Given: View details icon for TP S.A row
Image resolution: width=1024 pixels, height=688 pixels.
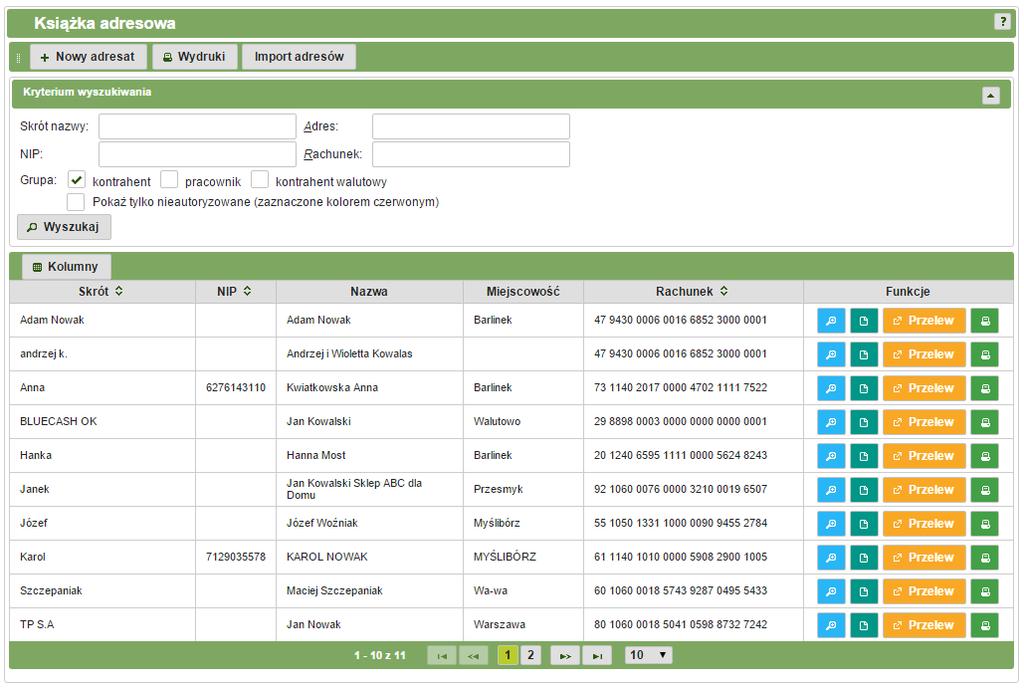Looking at the screenshot, I should tap(831, 626).
